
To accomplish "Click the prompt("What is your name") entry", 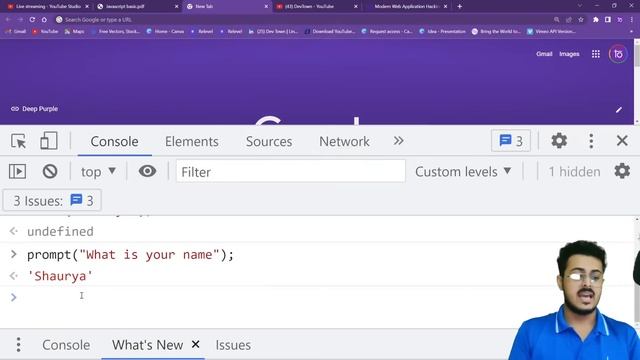I will click(x=130, y=255).
